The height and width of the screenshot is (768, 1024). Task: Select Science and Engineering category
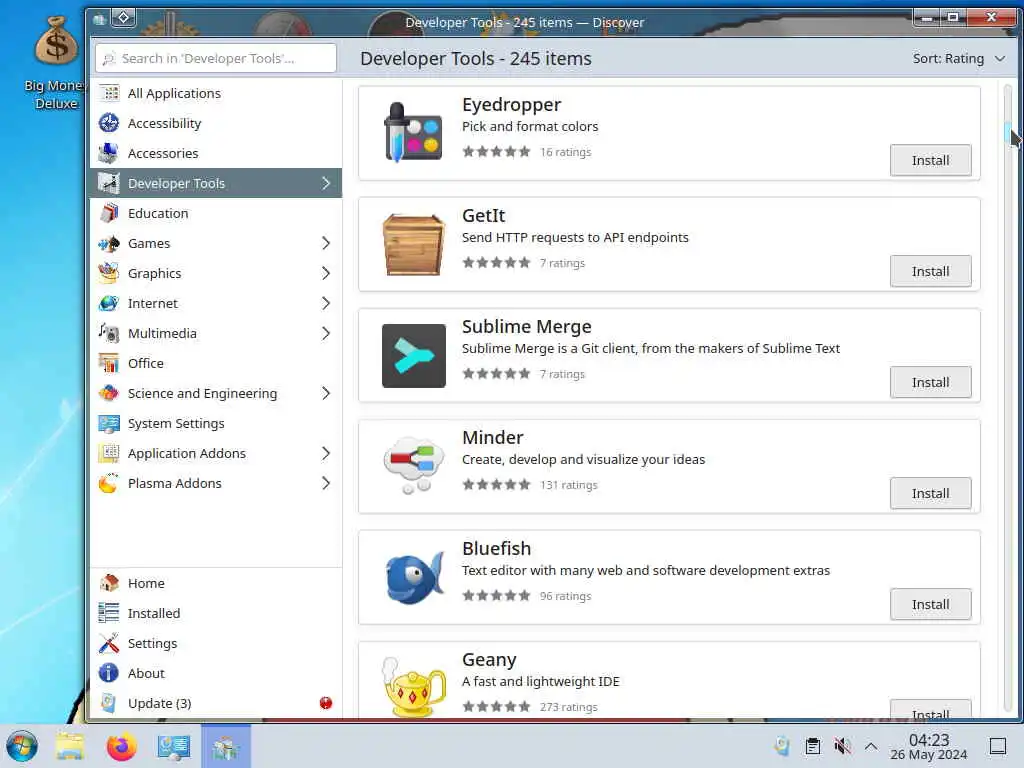click(216, 393)
